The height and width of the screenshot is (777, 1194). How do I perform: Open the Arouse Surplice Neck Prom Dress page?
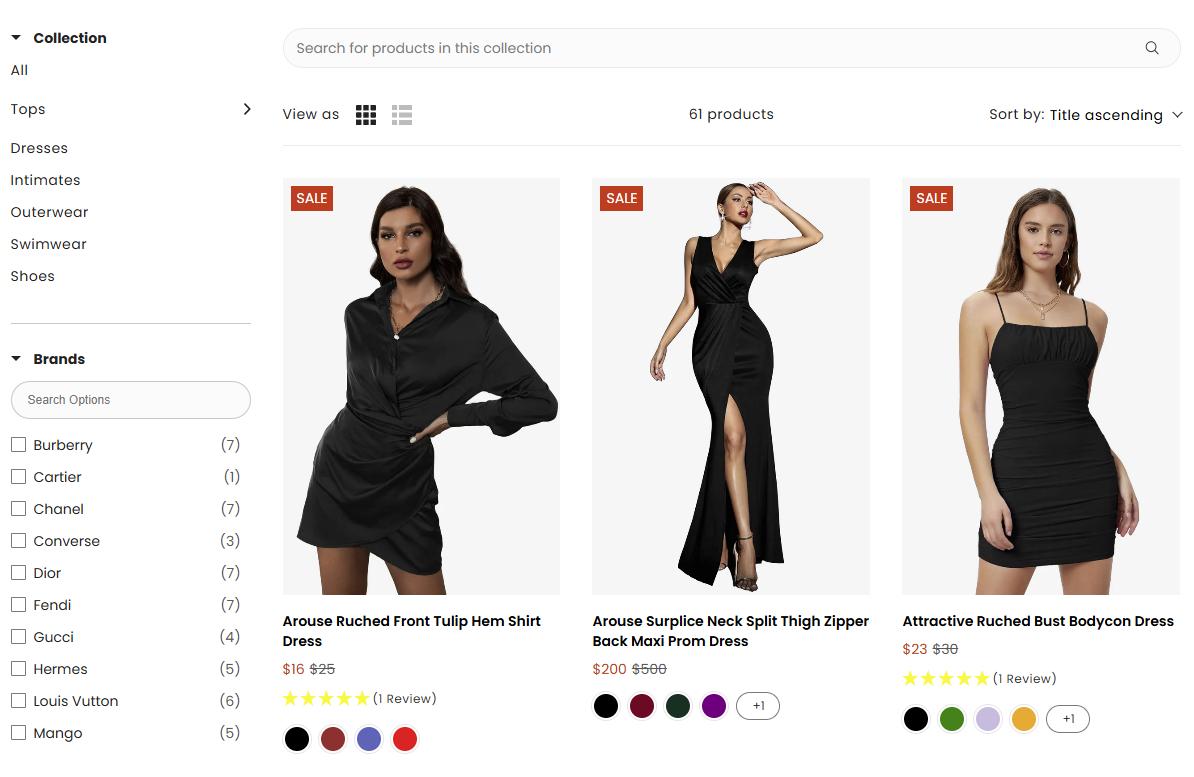point(730,631)
